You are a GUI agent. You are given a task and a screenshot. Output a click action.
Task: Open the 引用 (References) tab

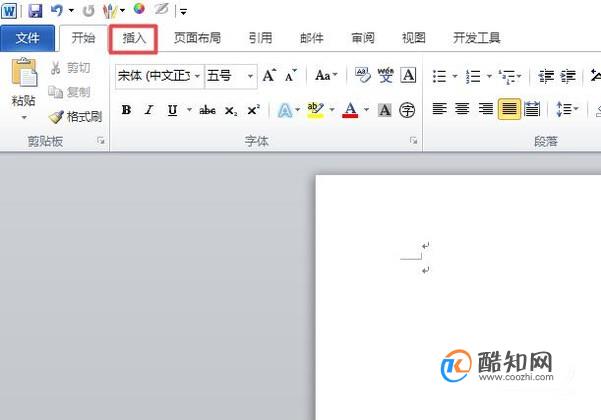[261, 38]
